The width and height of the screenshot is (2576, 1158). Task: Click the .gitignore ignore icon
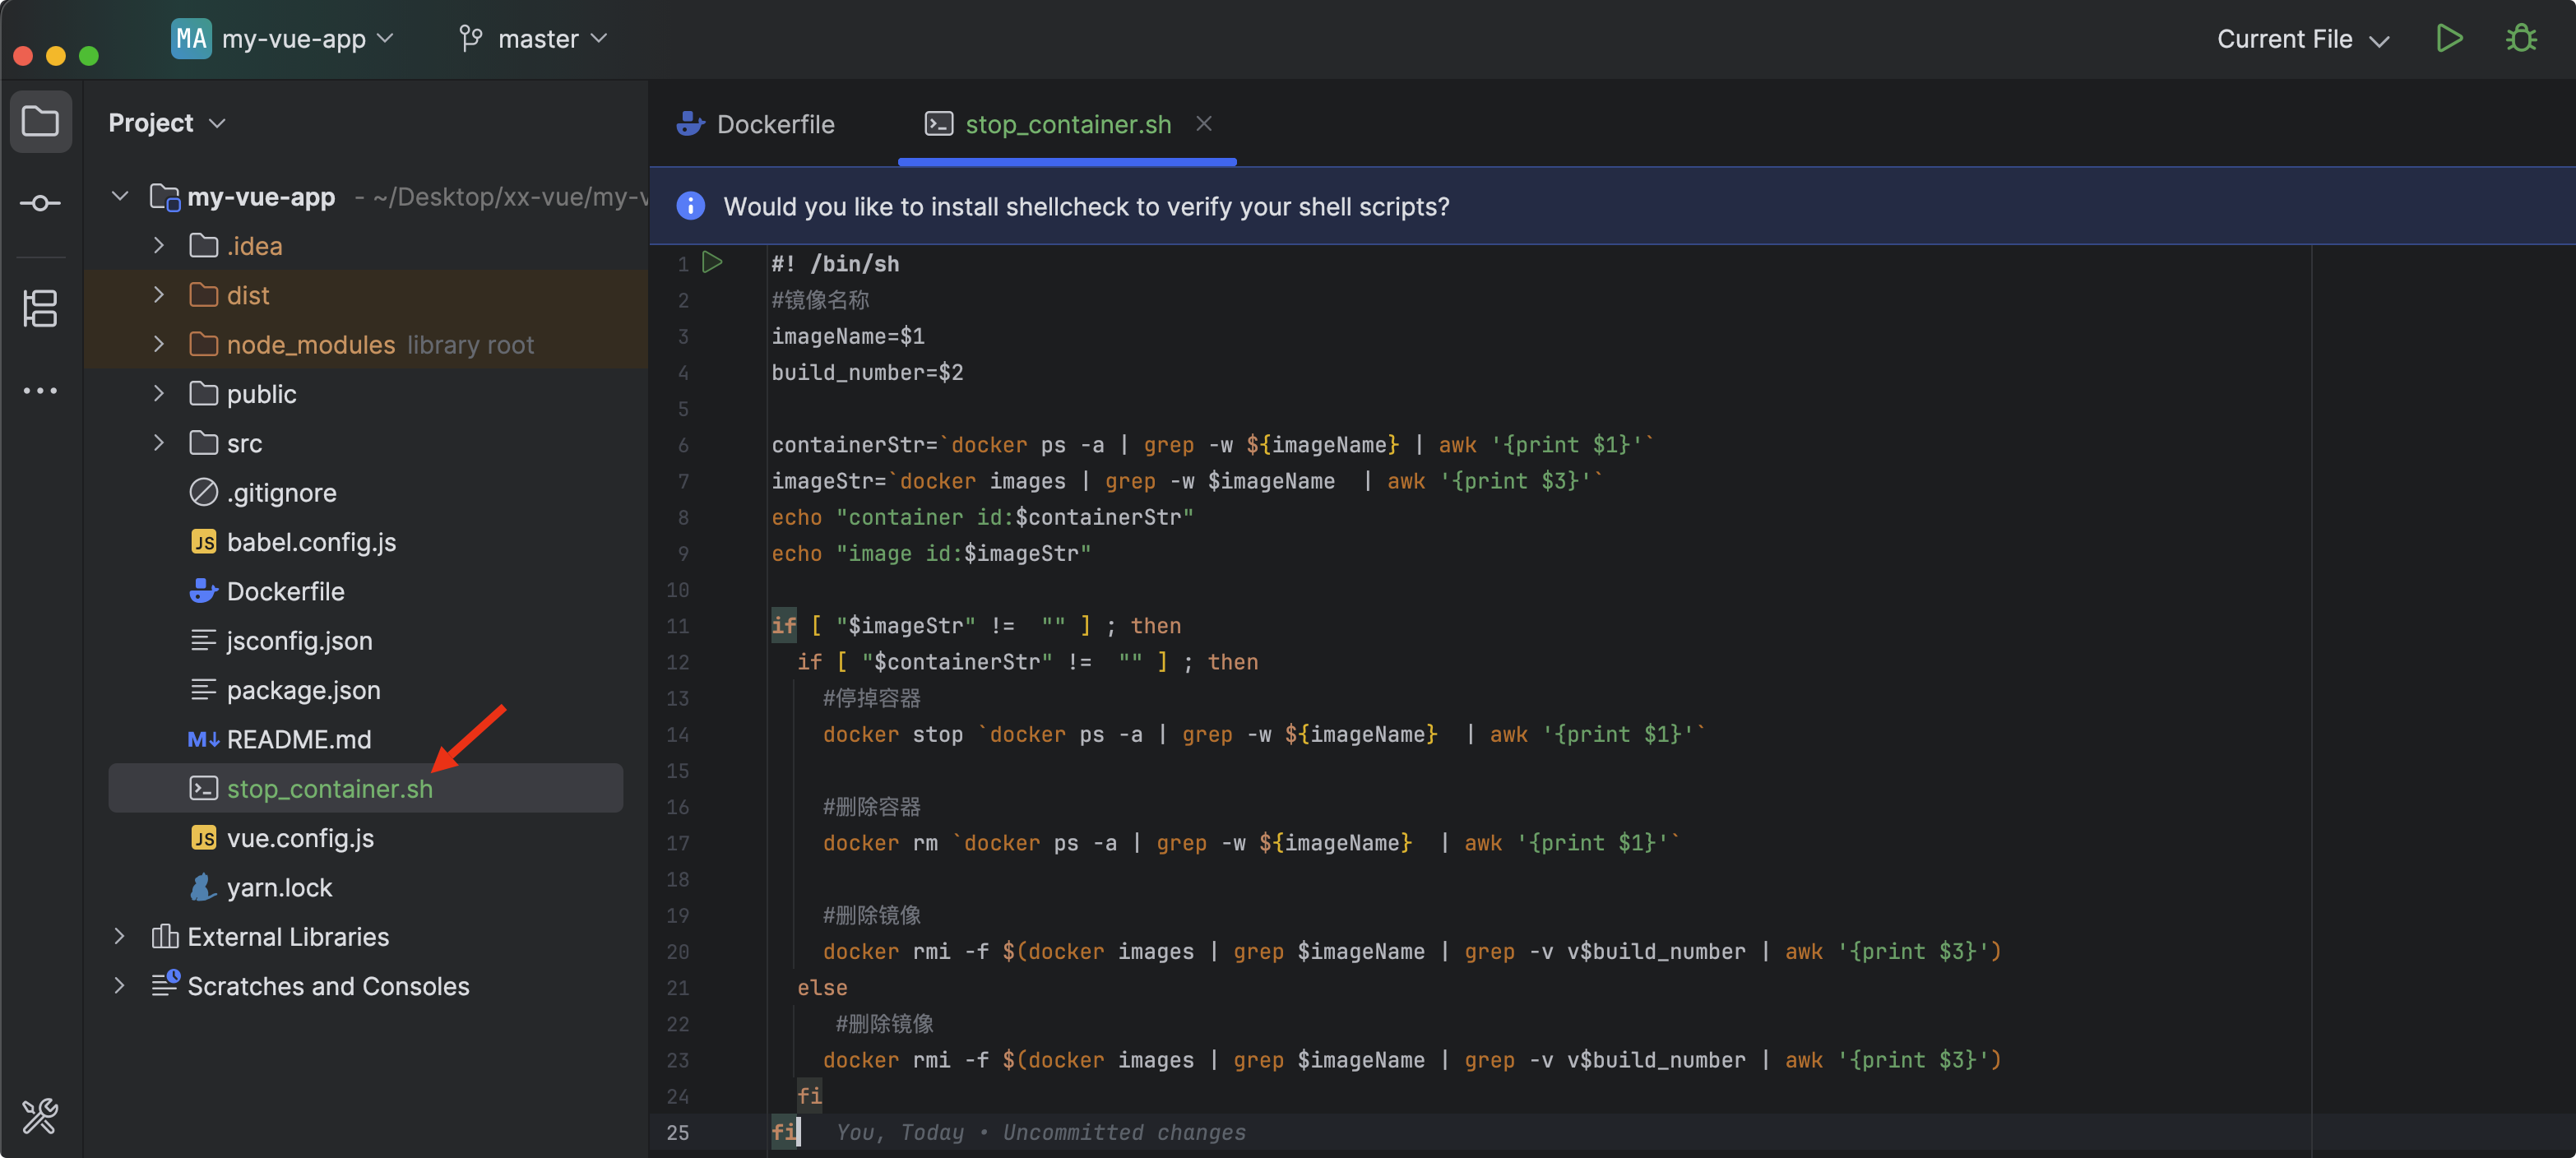(203, 492)
